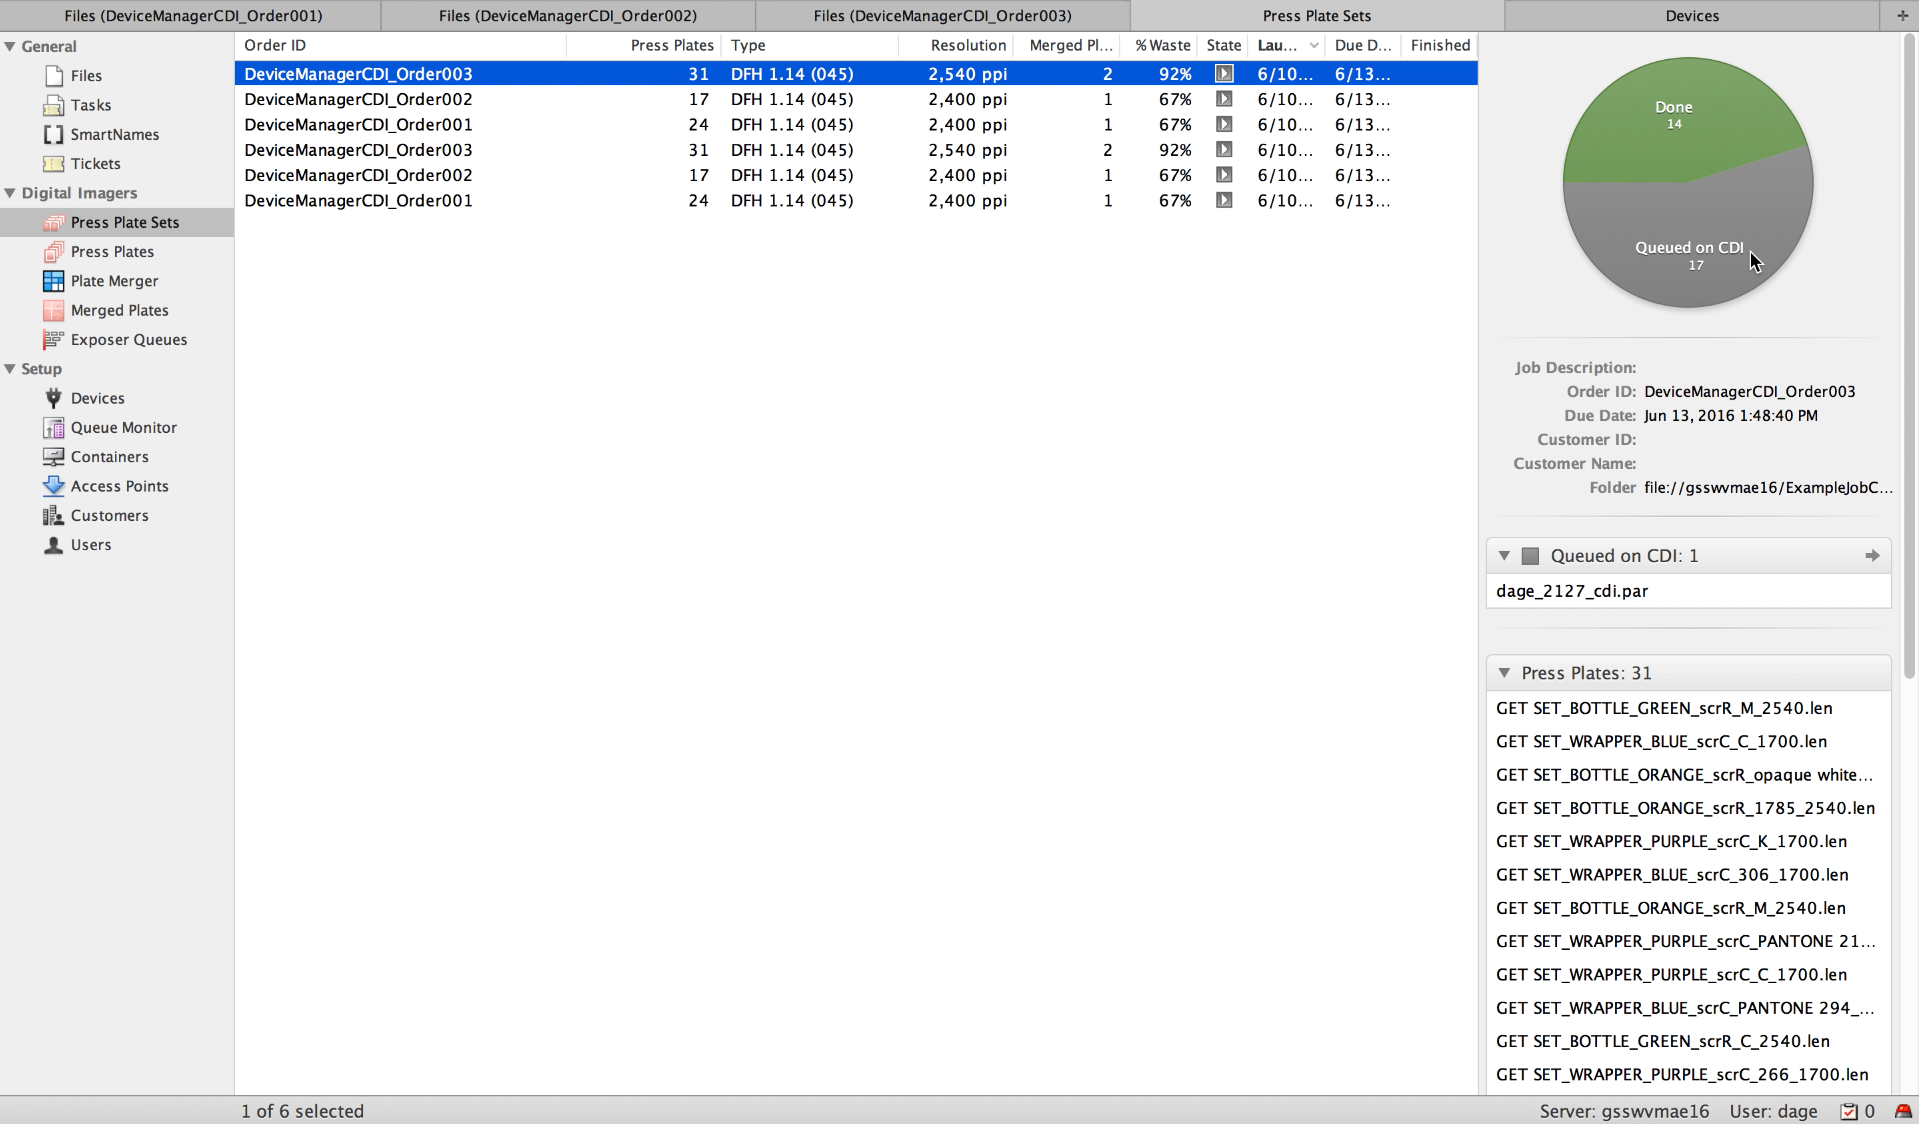The height and width of the screenshot is (1124, 1919).
Task: Click the red alert icon in status bar
Action: pos(1903,1111)
